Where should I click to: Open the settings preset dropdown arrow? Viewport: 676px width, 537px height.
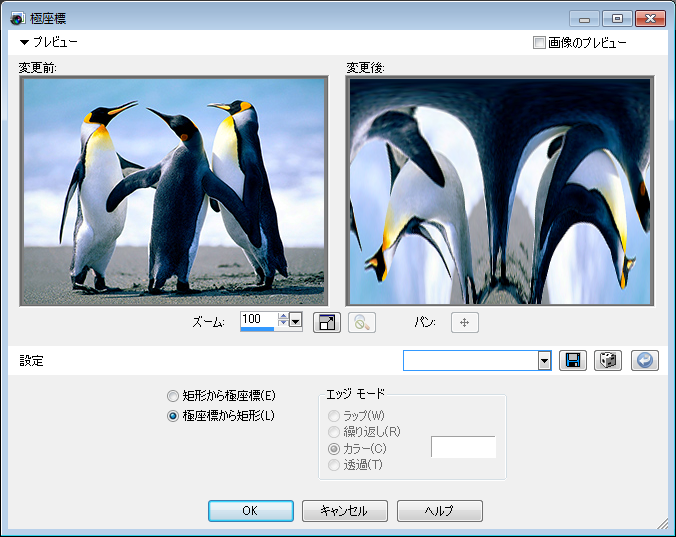point(544,360)
